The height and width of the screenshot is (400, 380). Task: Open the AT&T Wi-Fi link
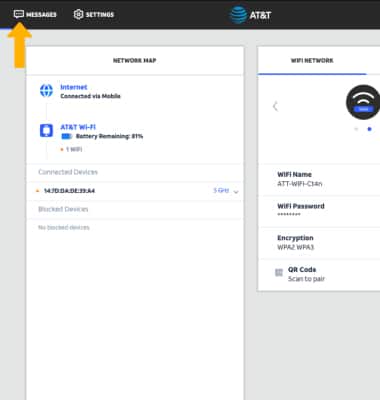78,127
